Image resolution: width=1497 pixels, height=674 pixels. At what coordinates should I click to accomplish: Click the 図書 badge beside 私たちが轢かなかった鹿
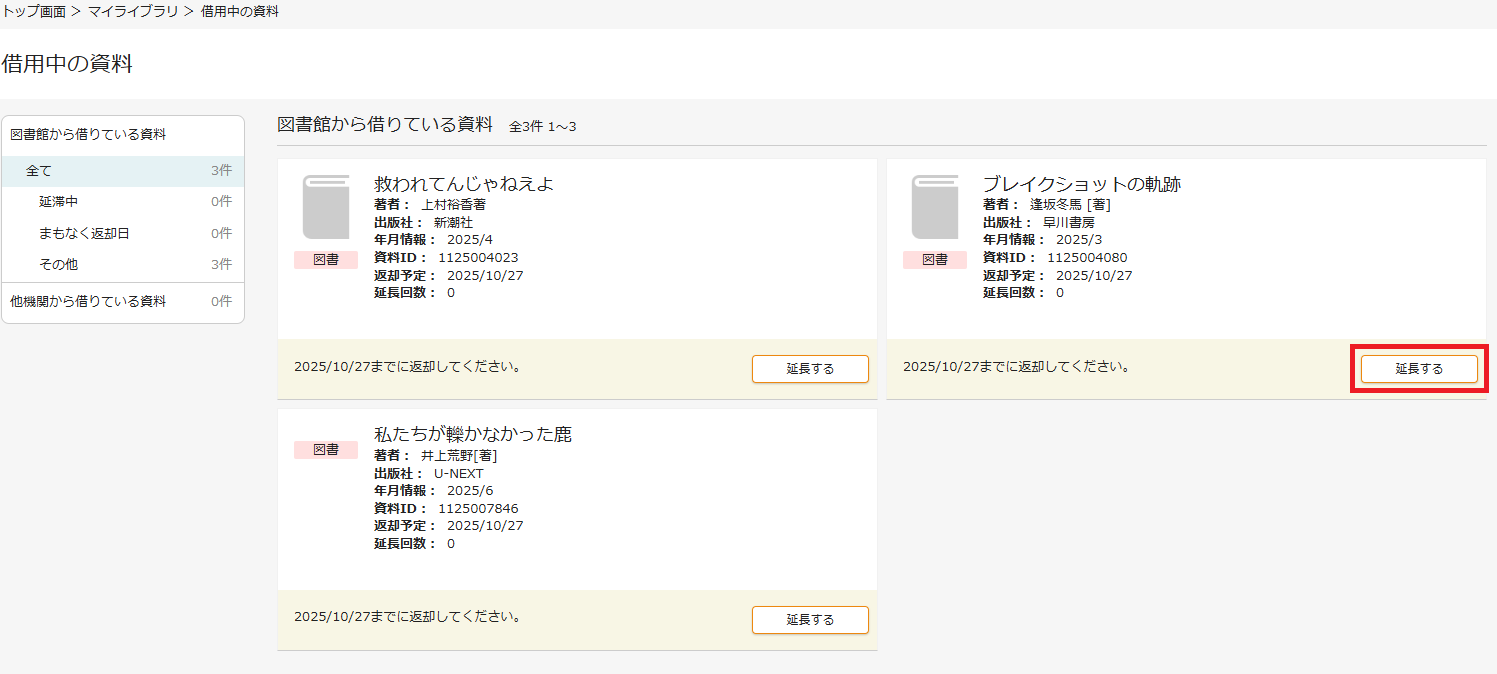(x=325, y=449)
